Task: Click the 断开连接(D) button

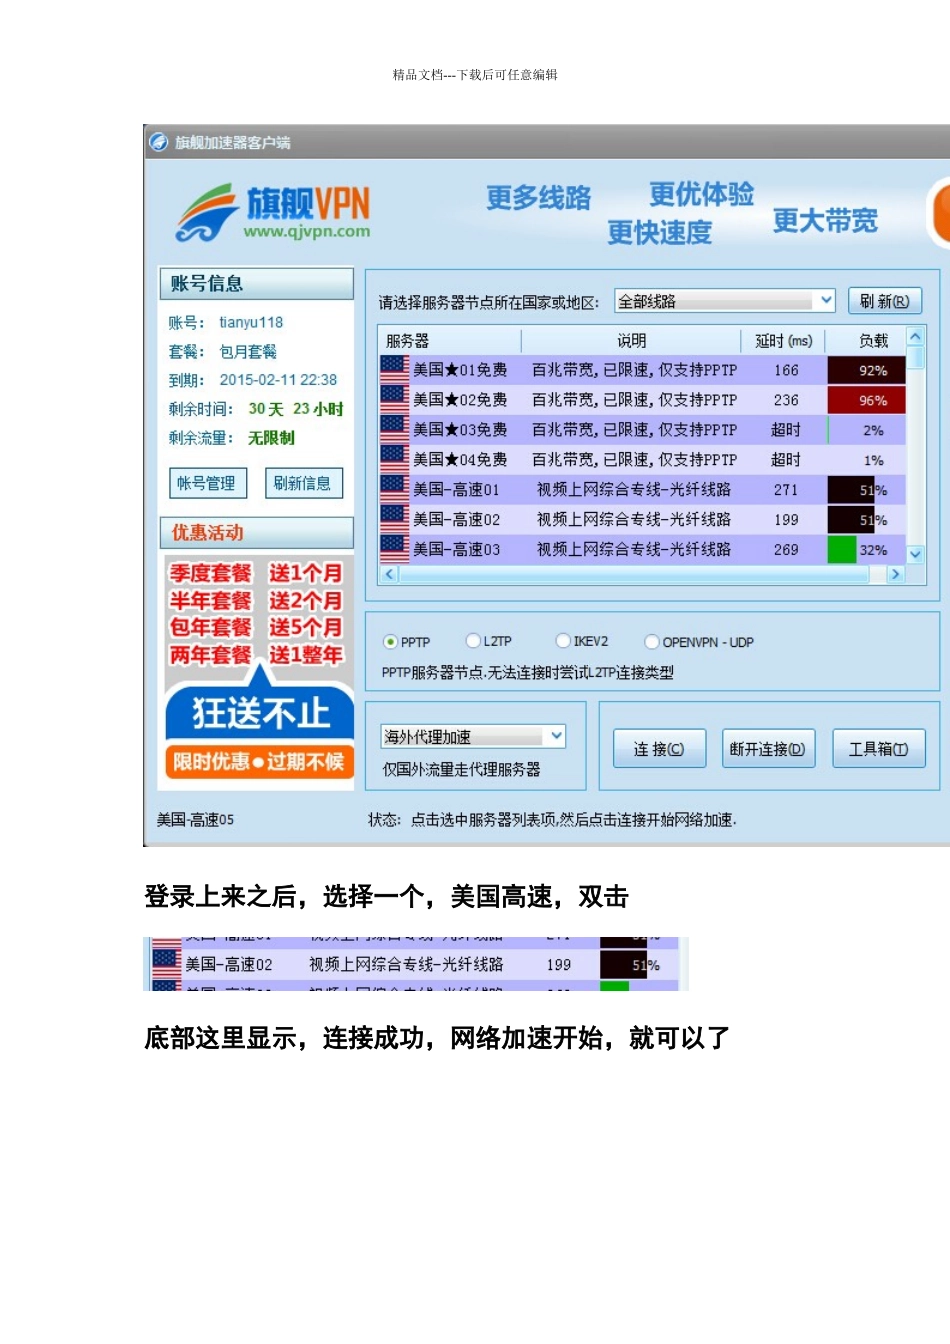Action: coord(768,748)
